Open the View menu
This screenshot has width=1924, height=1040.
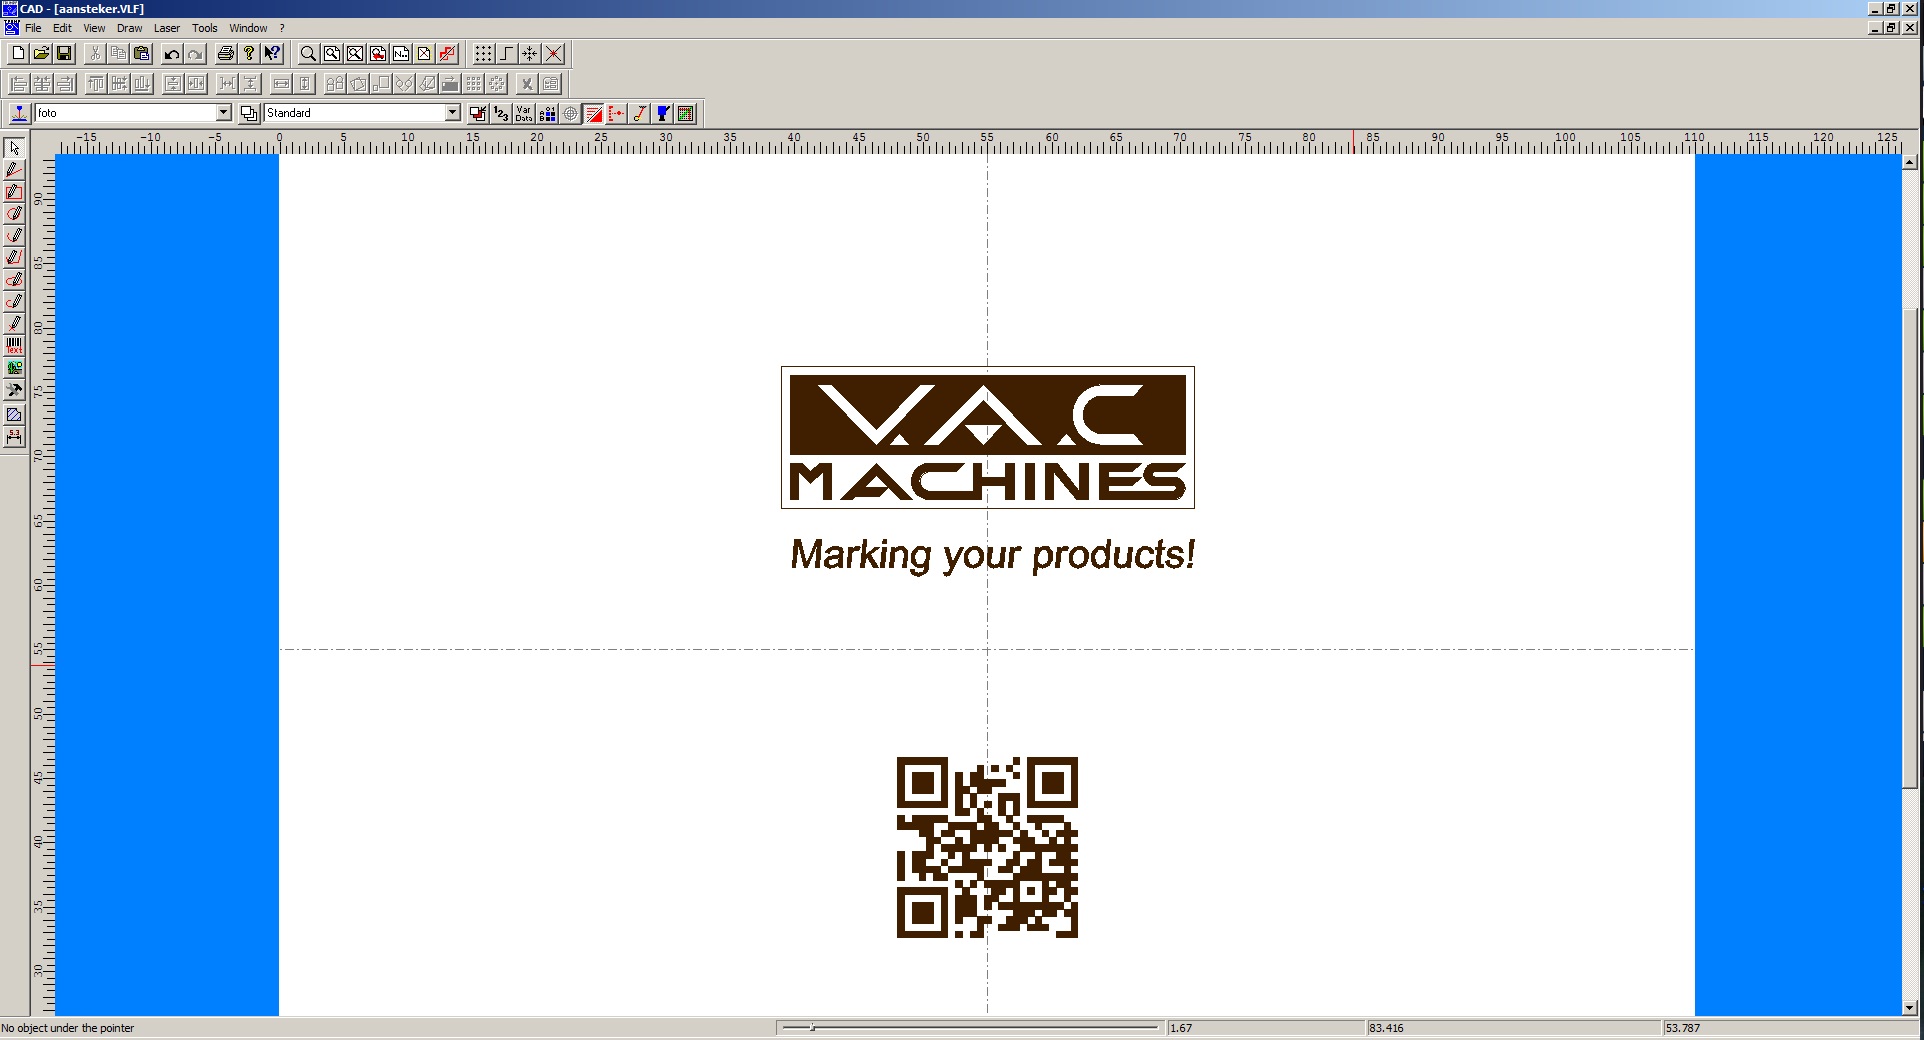tap(94, 28)
